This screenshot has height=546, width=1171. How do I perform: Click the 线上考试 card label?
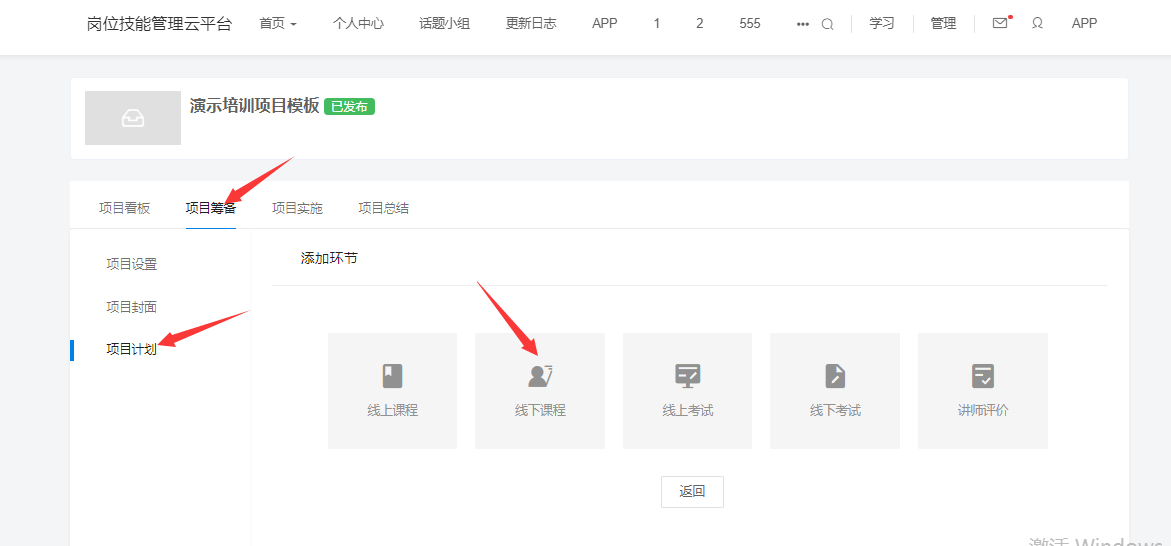(688, 410)
